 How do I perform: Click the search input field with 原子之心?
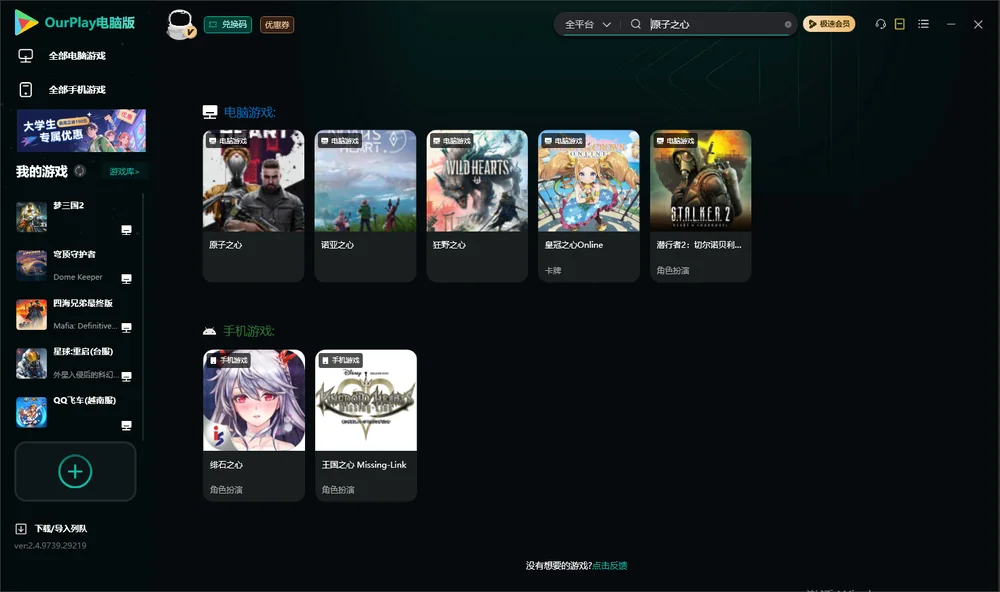(x=714, y=24)
